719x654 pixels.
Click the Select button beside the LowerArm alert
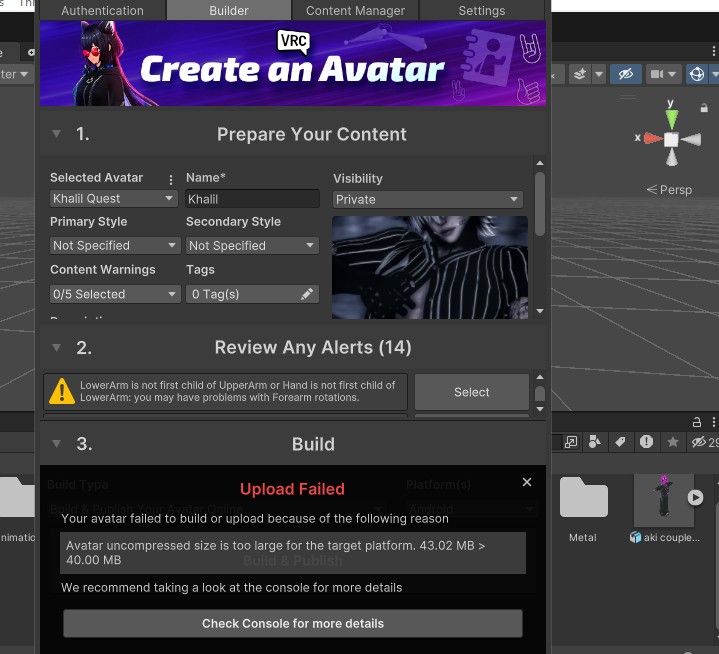[x=471, y=392]
